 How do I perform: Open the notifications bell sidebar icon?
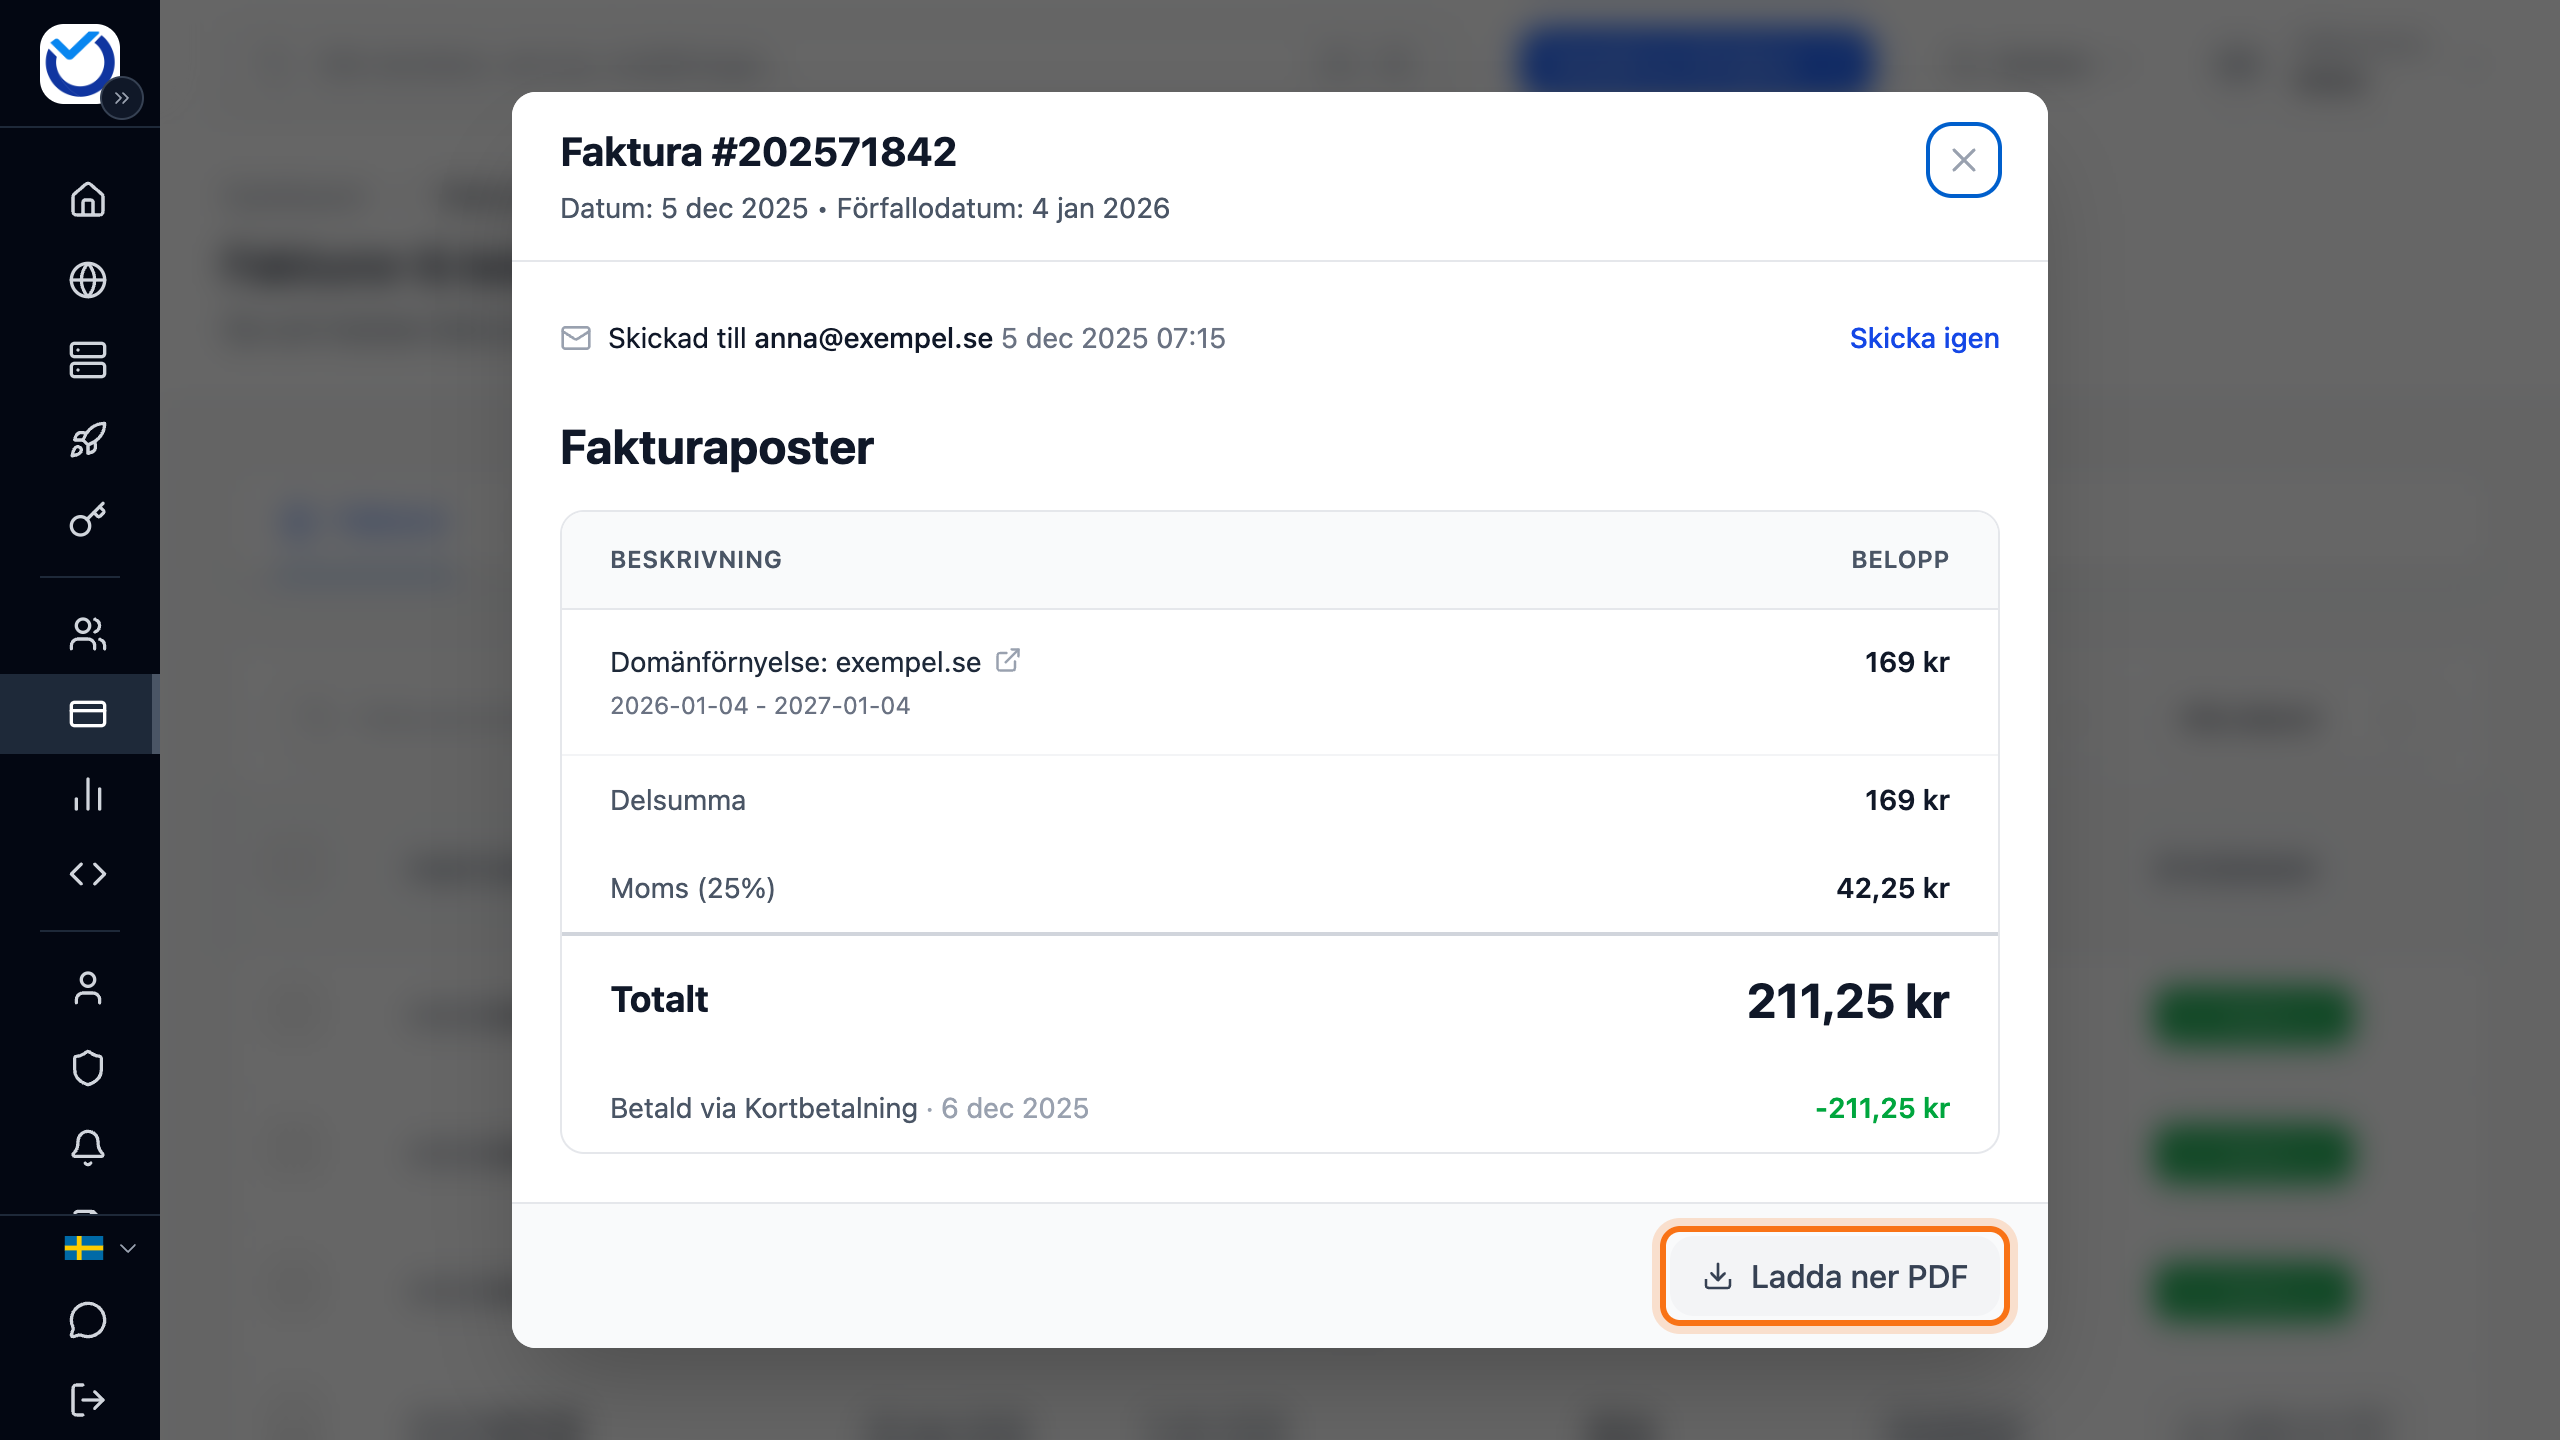pos(88,1148)
